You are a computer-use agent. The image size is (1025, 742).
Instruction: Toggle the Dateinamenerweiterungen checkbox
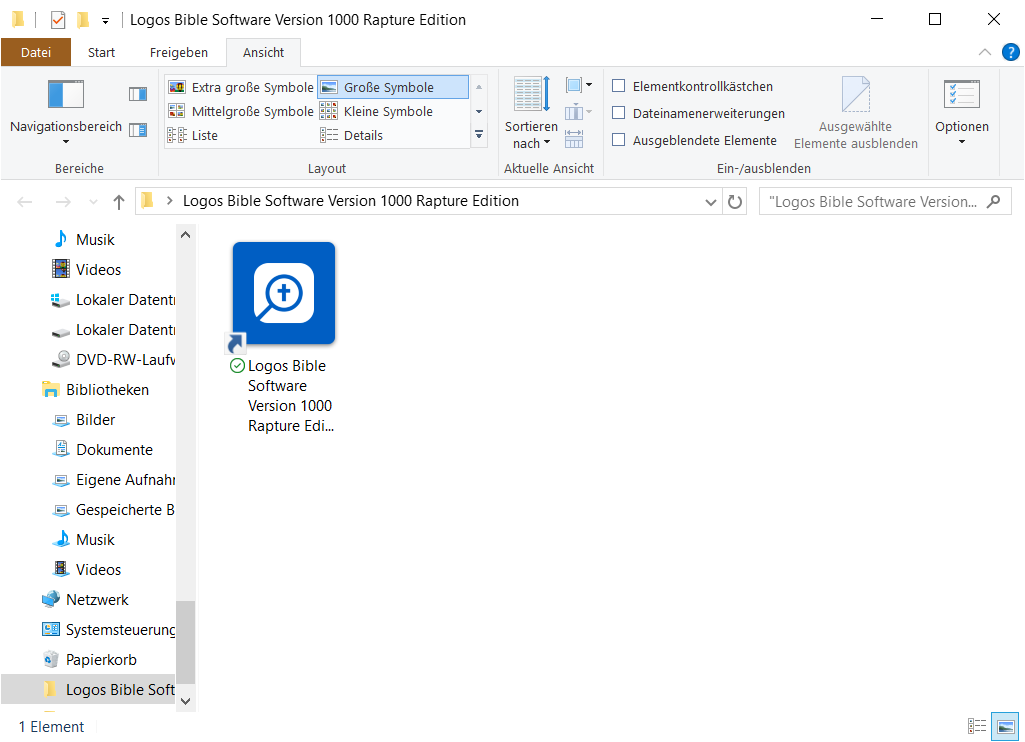pyautogui.click(x=619, y=114)
